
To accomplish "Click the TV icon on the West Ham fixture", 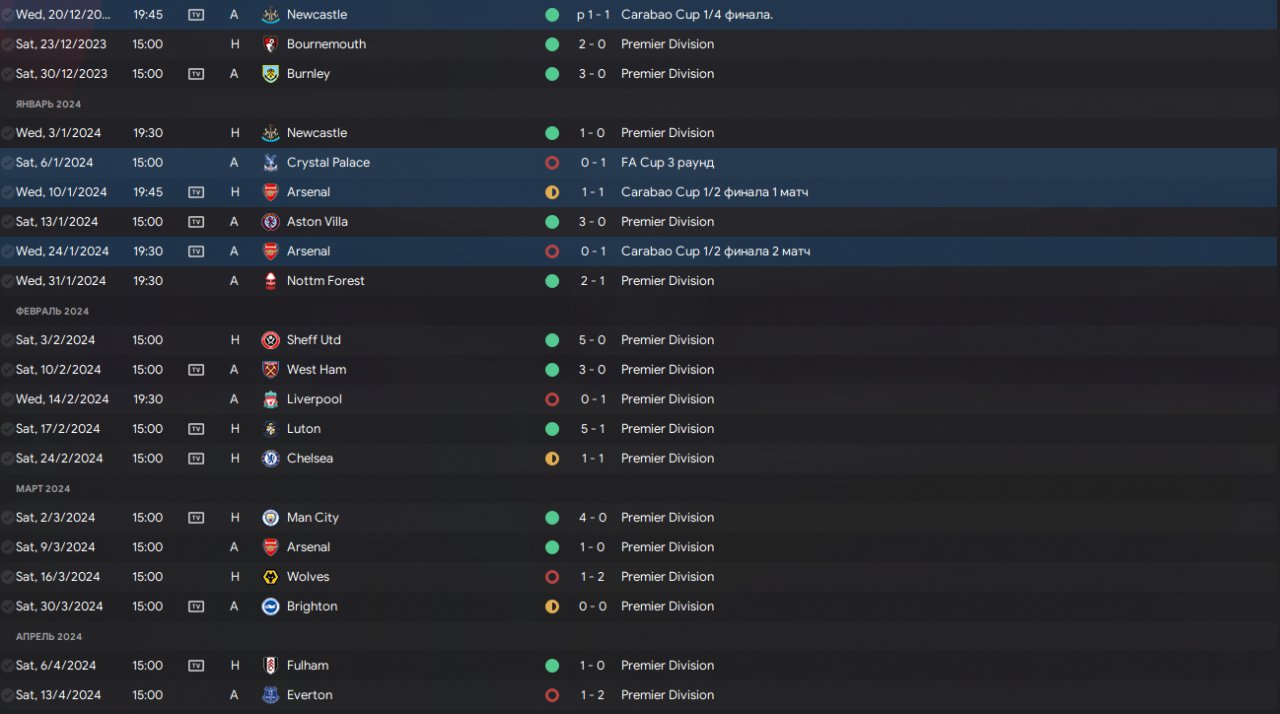I will [196, 369].
